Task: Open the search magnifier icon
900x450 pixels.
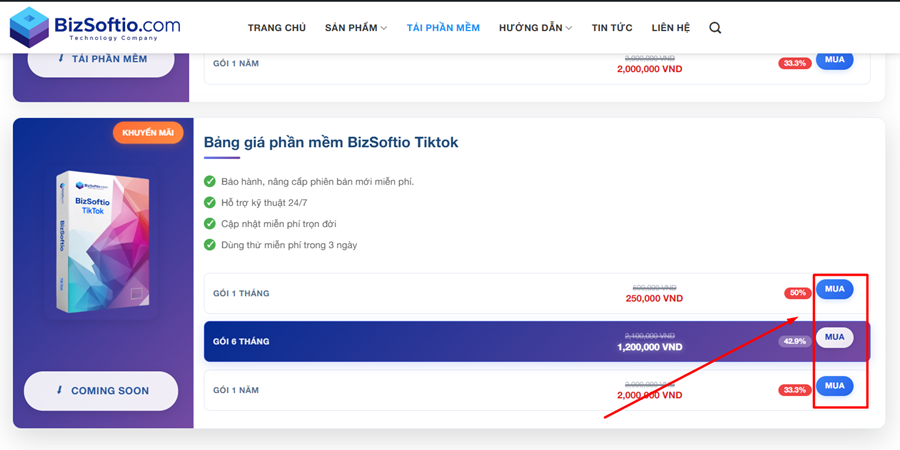Action: [x=715, y=28]
